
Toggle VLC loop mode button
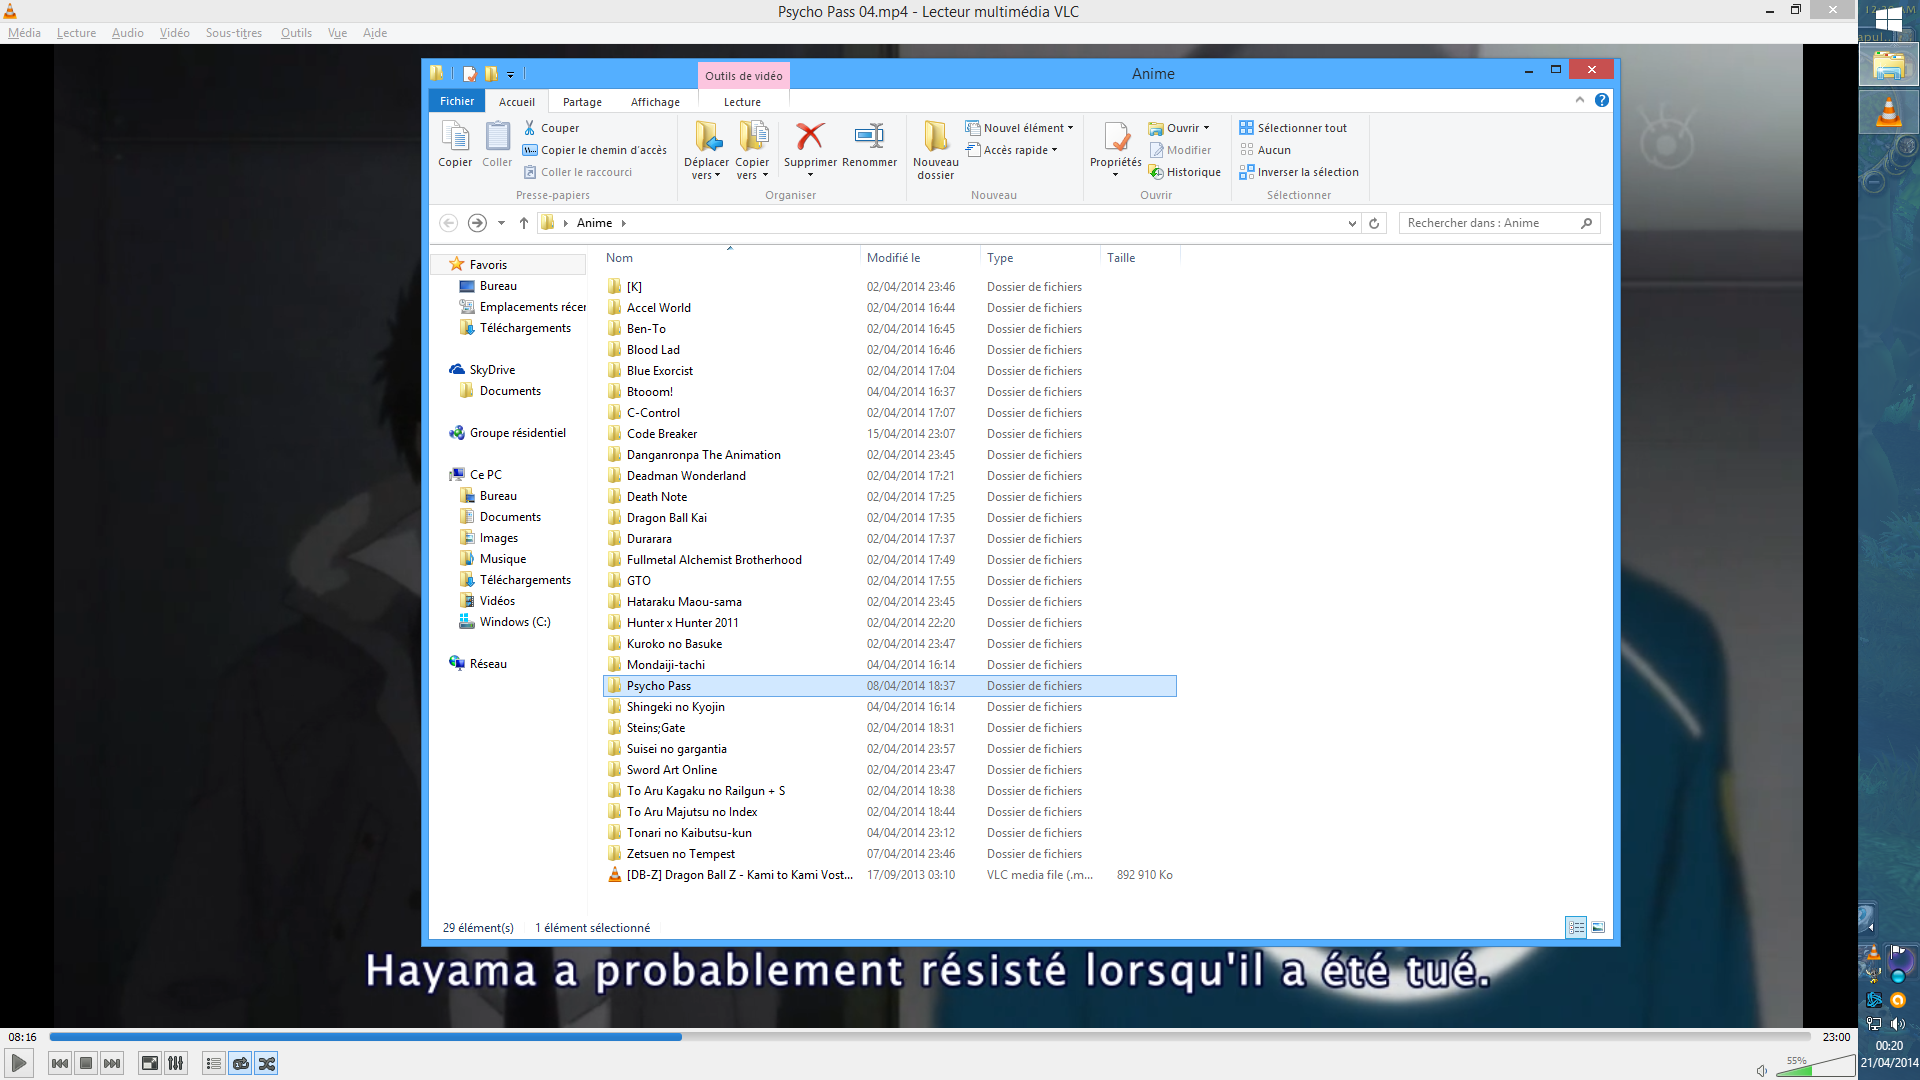pyautogui.click(x=240, y=1063)
